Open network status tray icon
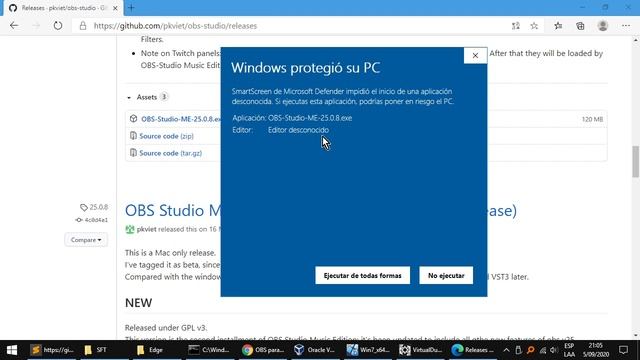The image size is (640, 360). point(542,350)
